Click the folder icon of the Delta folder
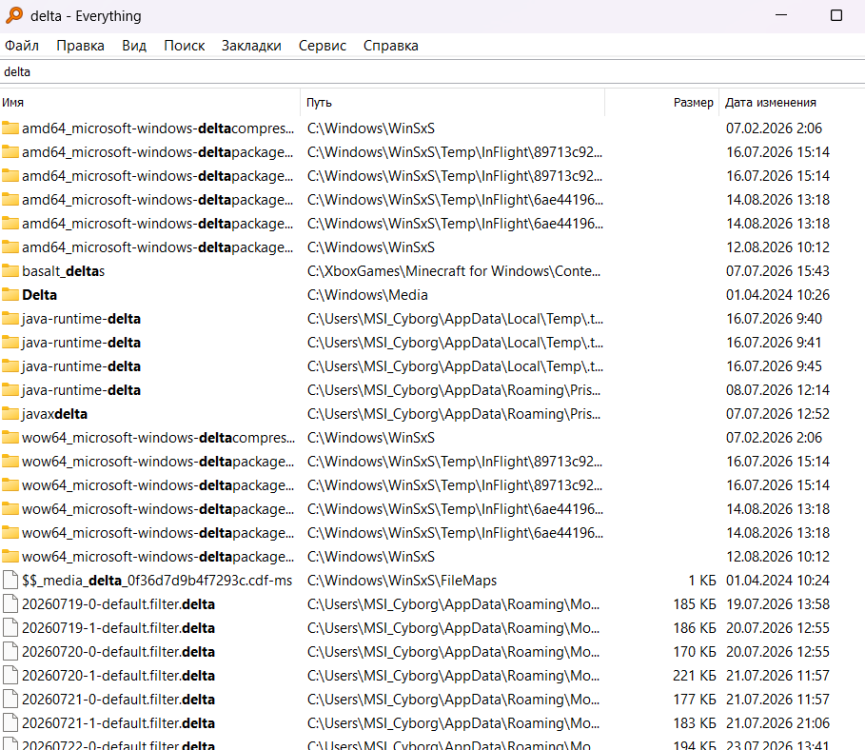 pos(10,294)
